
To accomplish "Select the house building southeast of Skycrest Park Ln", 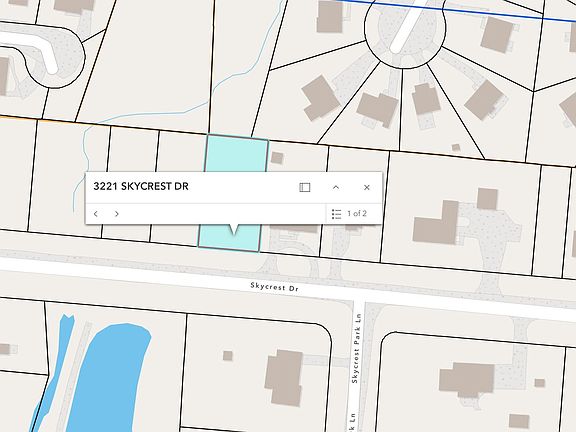I will (467, 380).
